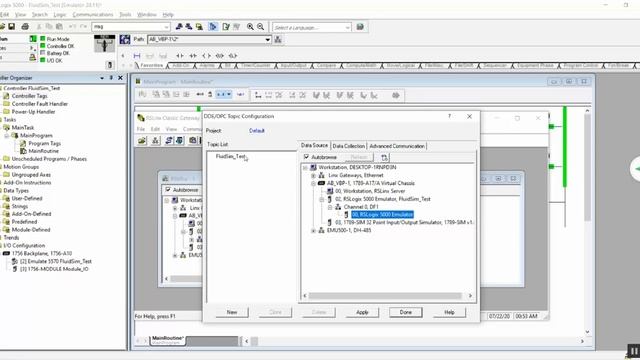Click the rightmost icon in ladder editor toolbar
The height and width of the screenshot is (360, 640).
396,95
